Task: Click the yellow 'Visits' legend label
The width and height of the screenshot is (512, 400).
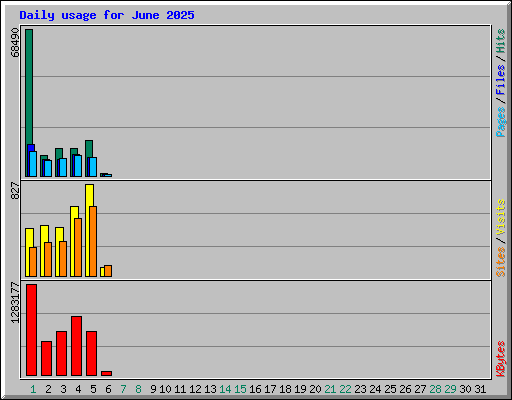Action: coord(500,217)
